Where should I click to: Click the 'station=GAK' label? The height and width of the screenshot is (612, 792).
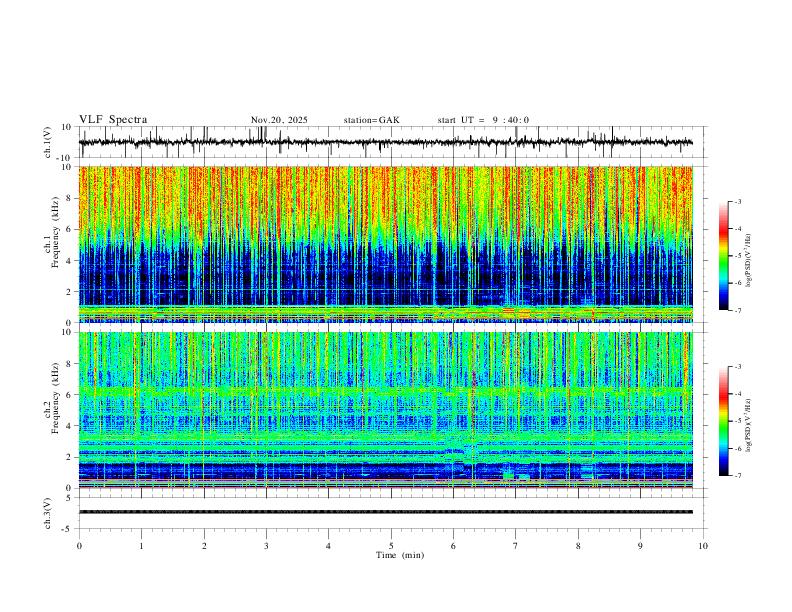[371, 120]
